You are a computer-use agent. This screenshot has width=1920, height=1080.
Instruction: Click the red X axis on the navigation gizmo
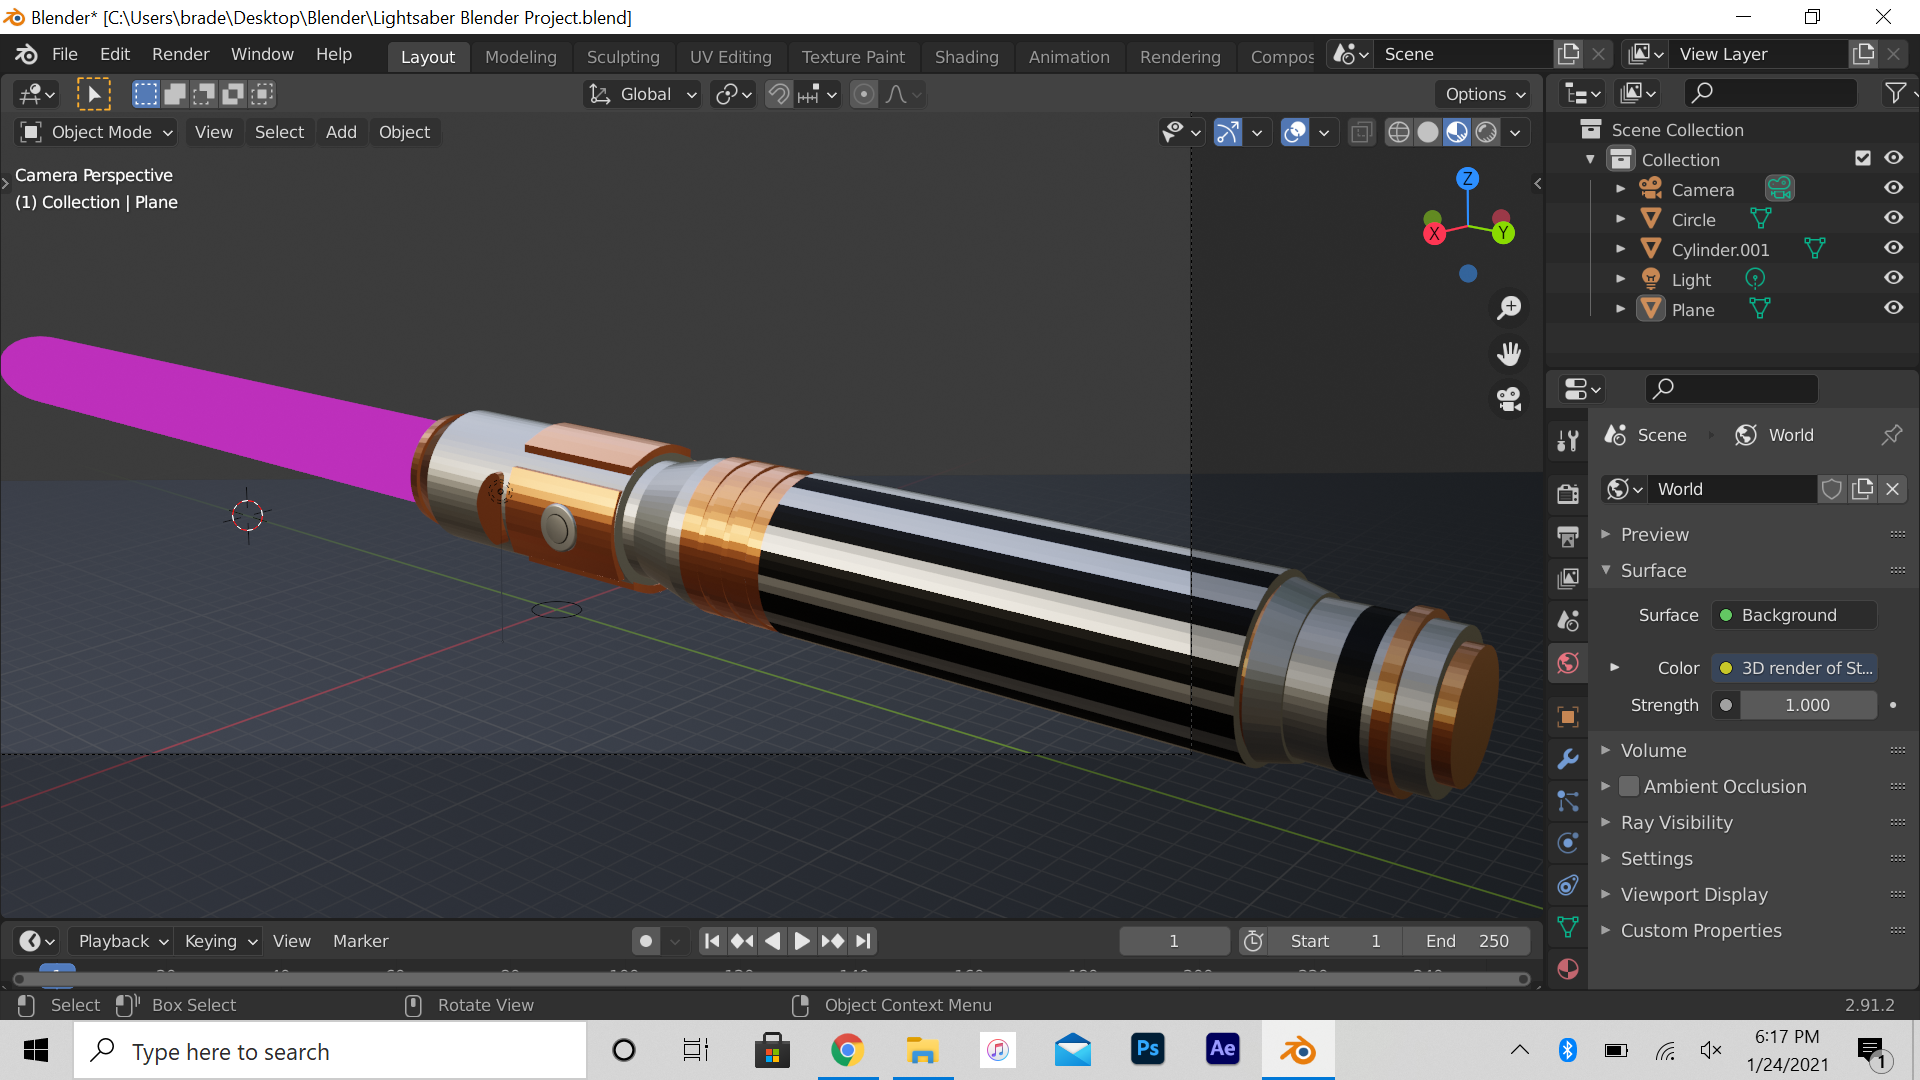point(1435,234)
